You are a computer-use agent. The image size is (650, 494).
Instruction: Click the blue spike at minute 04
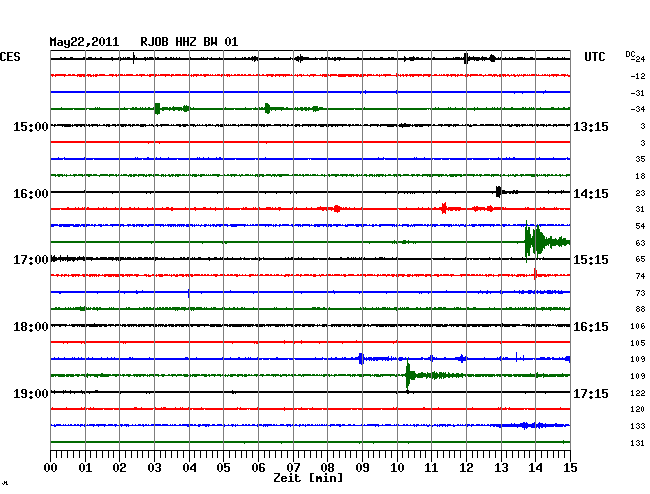click(x=189, y=293)
